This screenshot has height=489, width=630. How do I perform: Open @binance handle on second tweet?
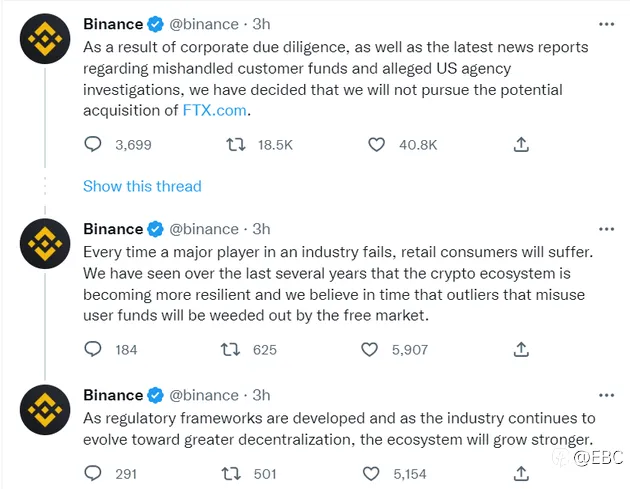coord(204,229)
